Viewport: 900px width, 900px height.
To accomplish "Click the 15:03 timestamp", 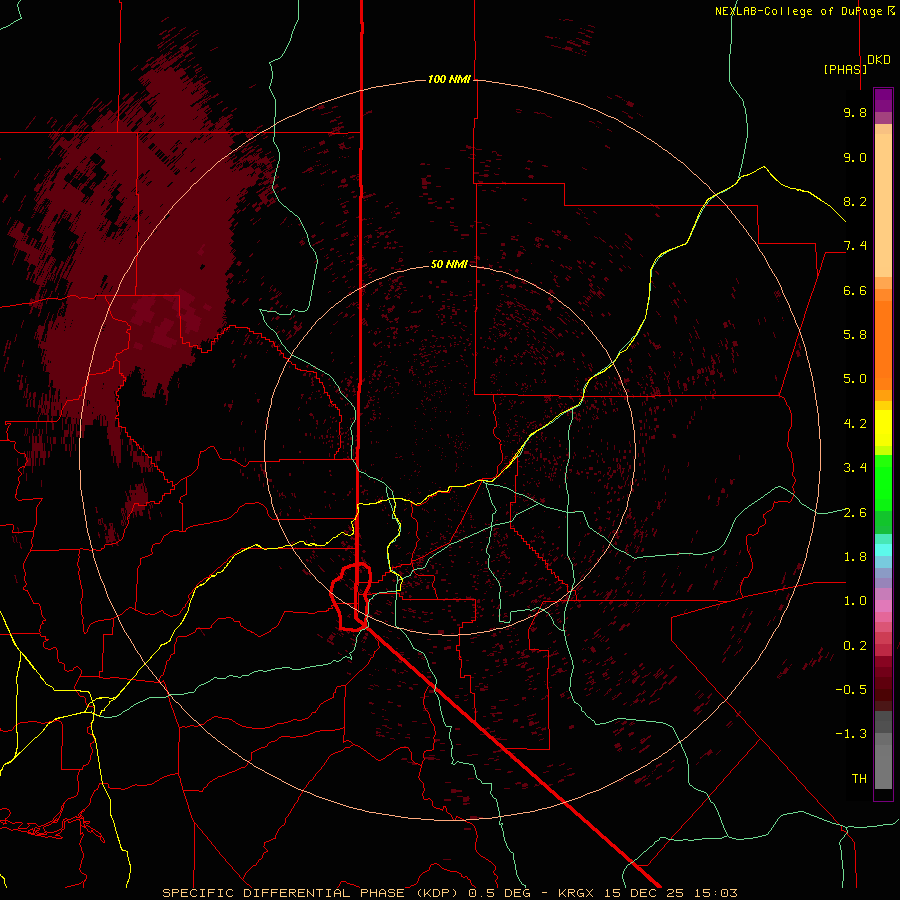I will click(716, 893).
